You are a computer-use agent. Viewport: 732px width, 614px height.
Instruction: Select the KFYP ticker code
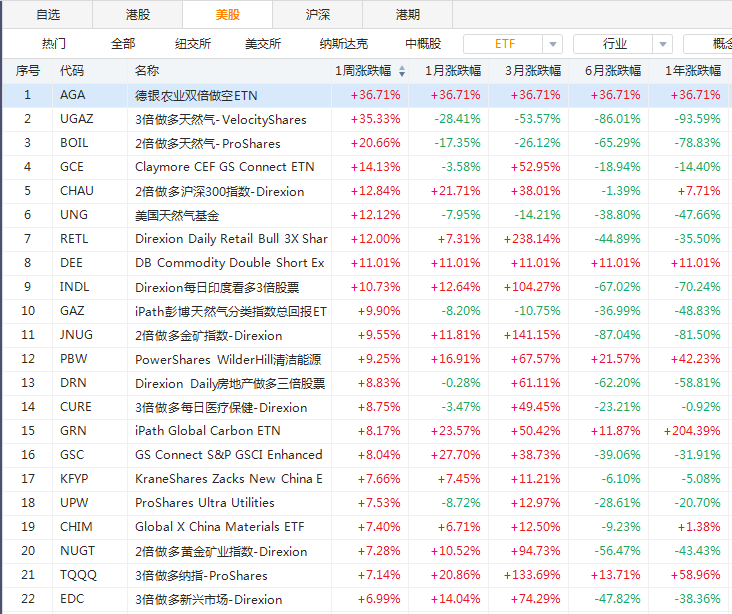(x=74, y=479)
